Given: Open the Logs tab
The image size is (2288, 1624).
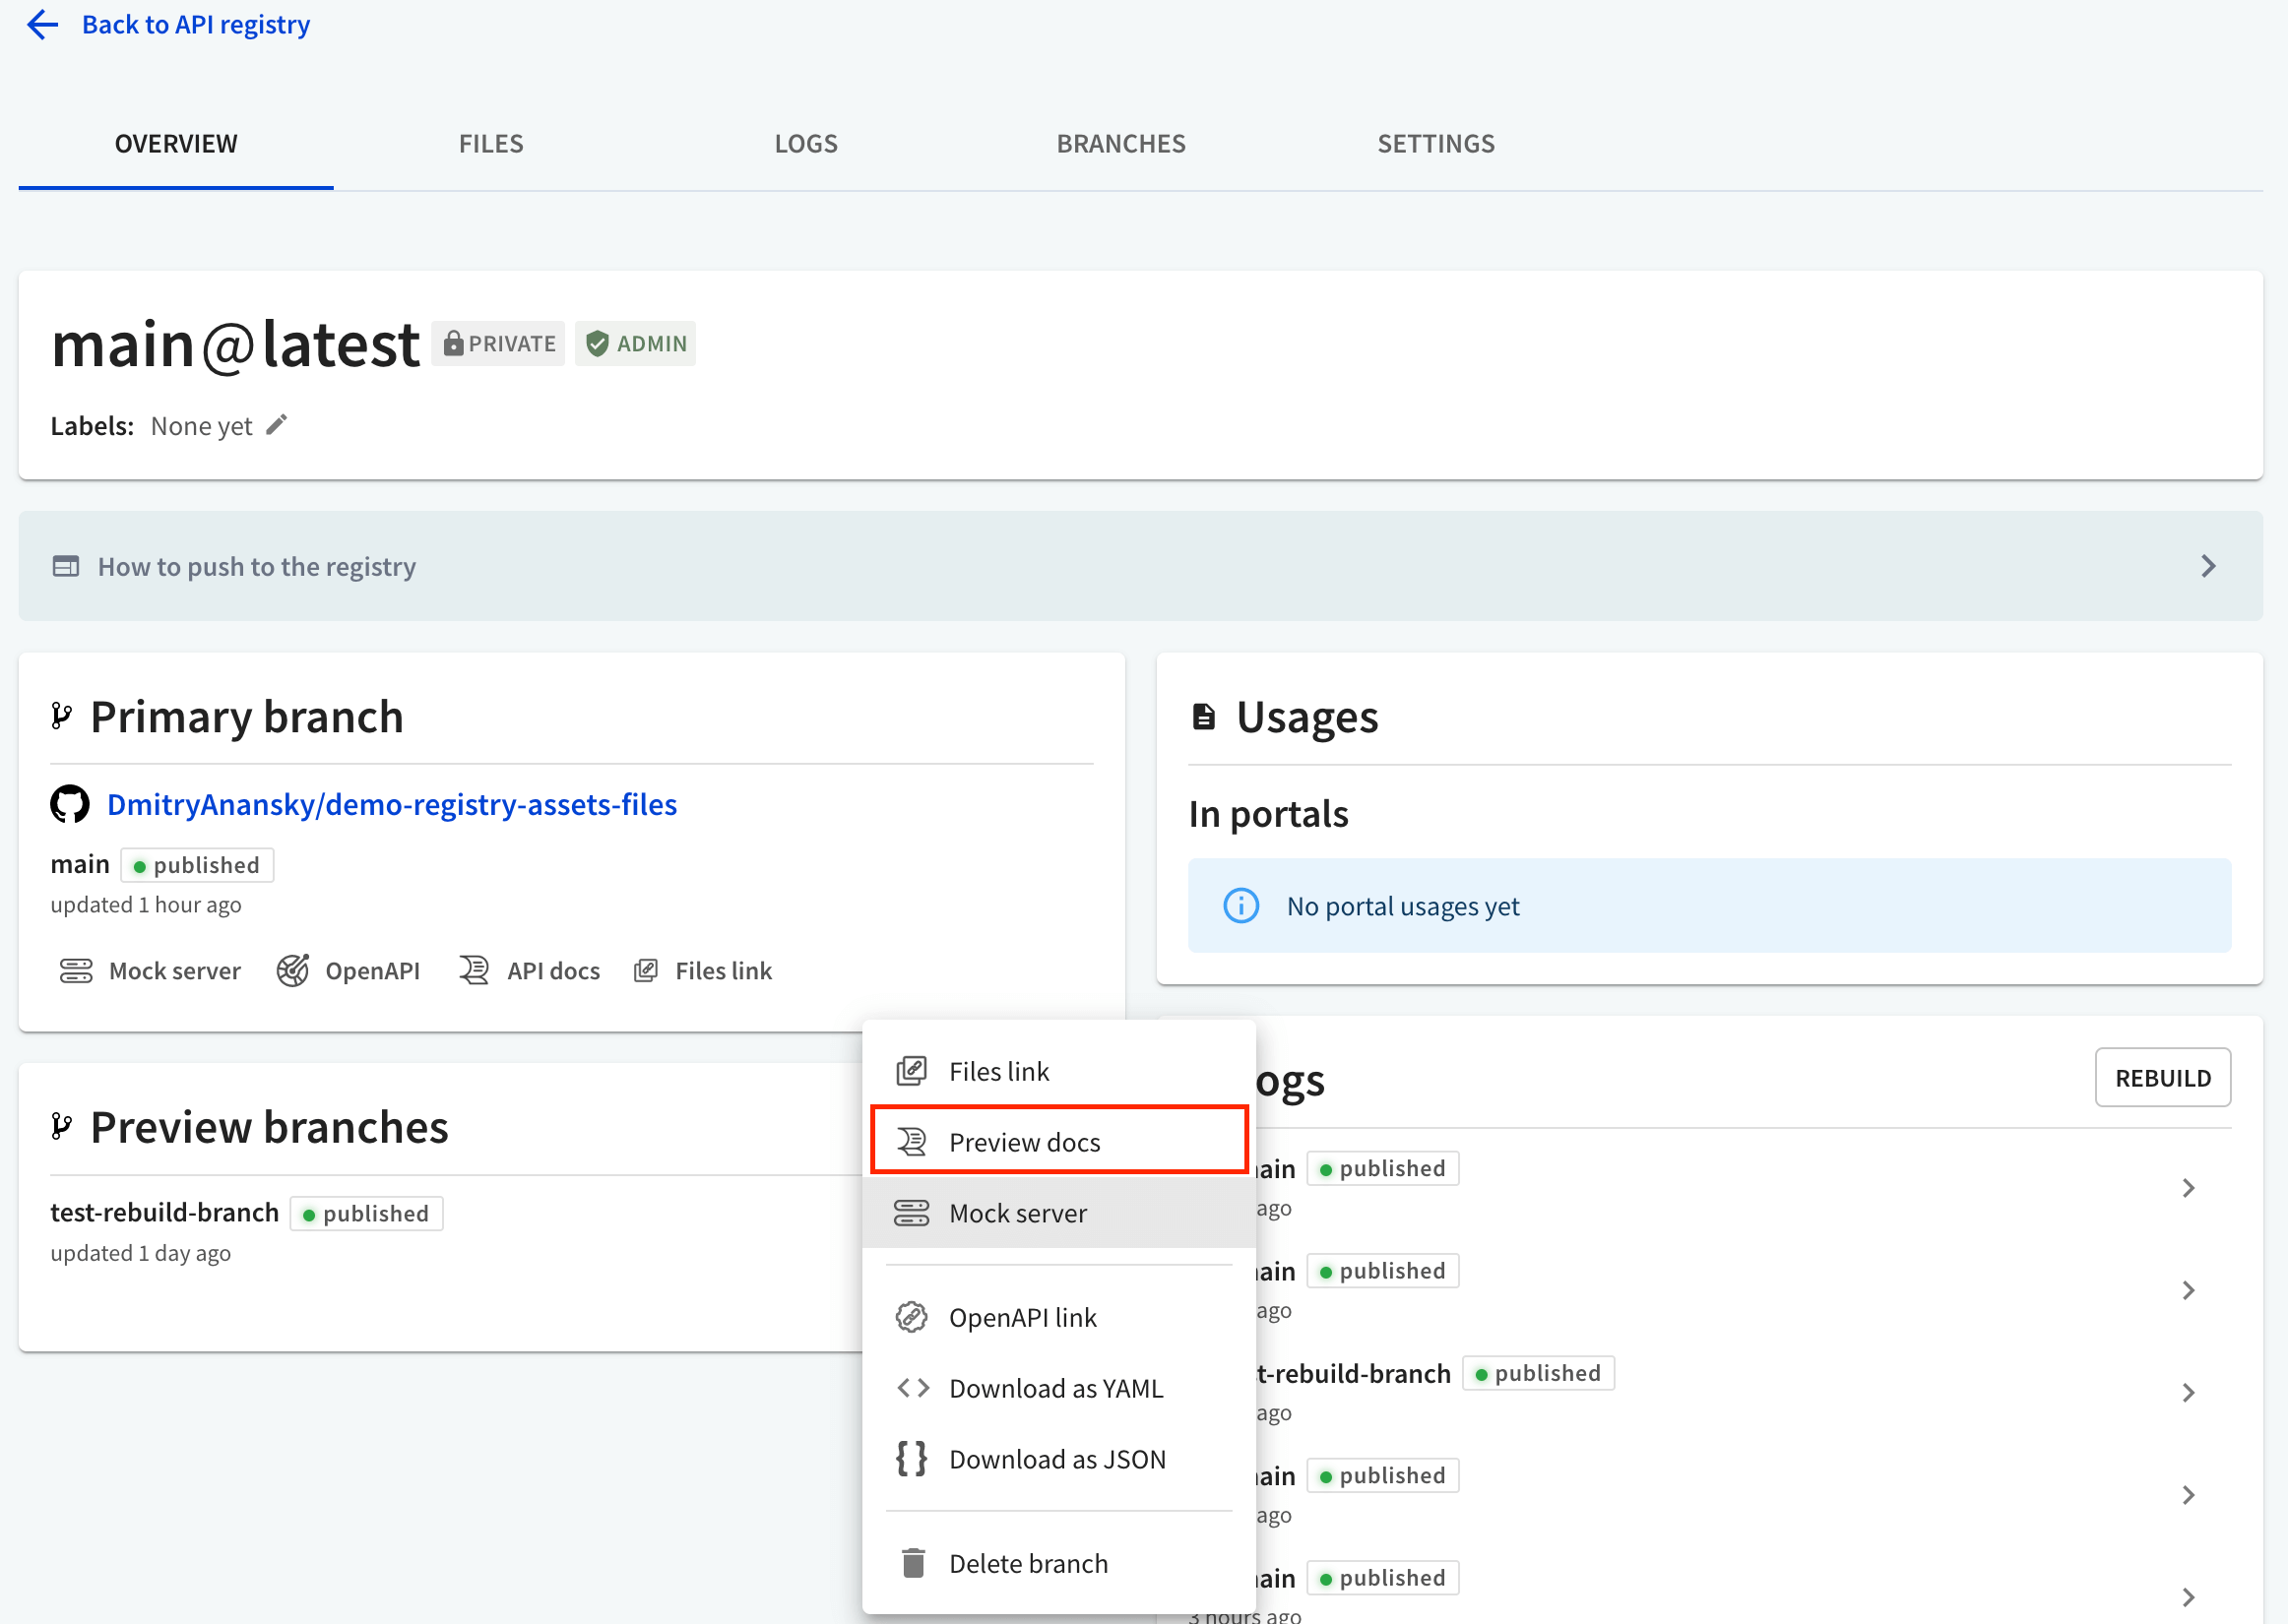Looking at the screenshot, I should 806,144.
